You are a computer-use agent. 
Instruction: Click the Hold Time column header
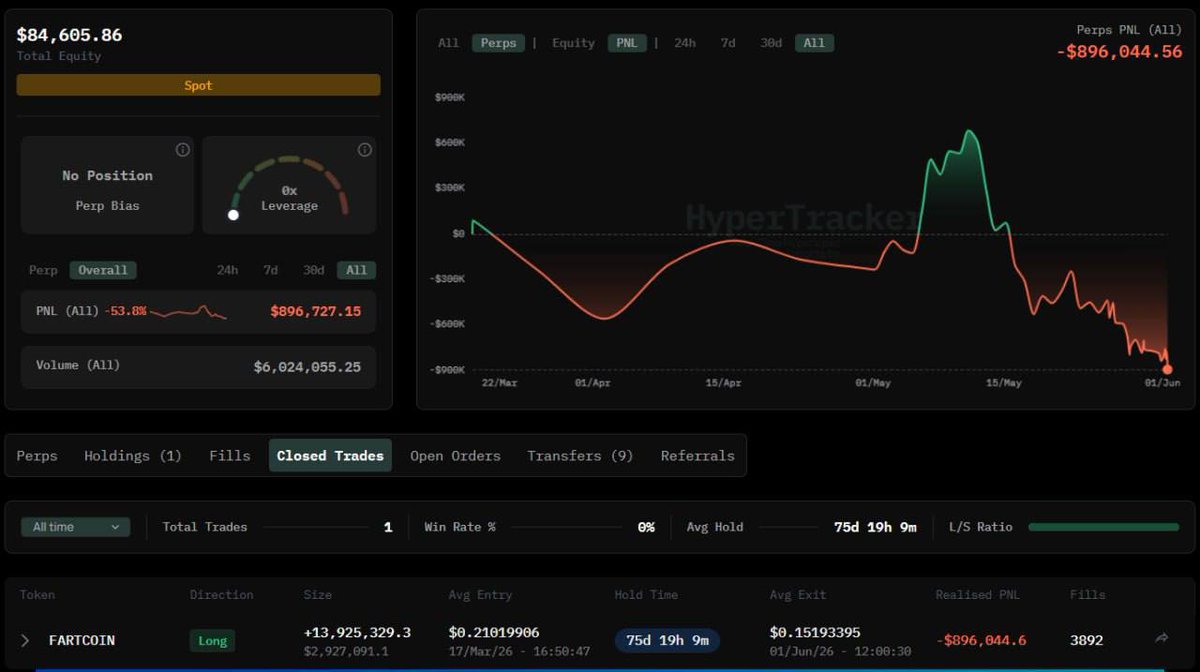[646, 595]
